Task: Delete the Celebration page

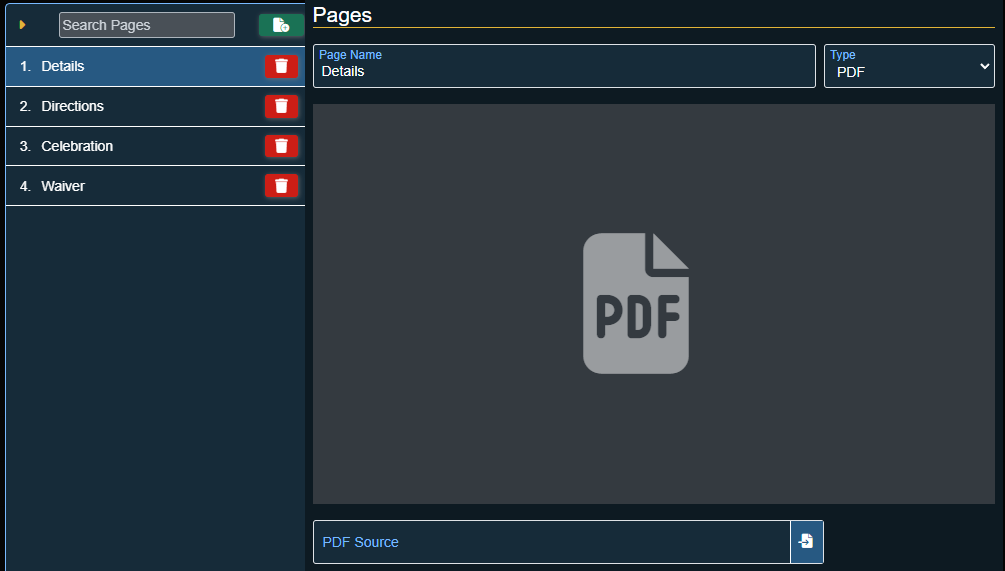Action: tap(281, 146)
